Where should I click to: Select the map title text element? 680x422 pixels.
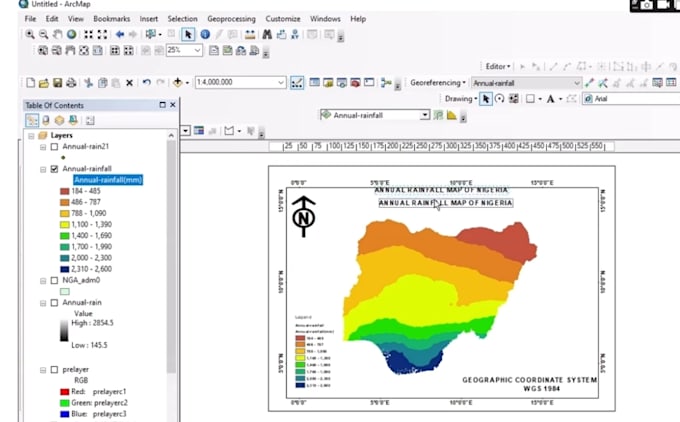[x=446, y=203]
